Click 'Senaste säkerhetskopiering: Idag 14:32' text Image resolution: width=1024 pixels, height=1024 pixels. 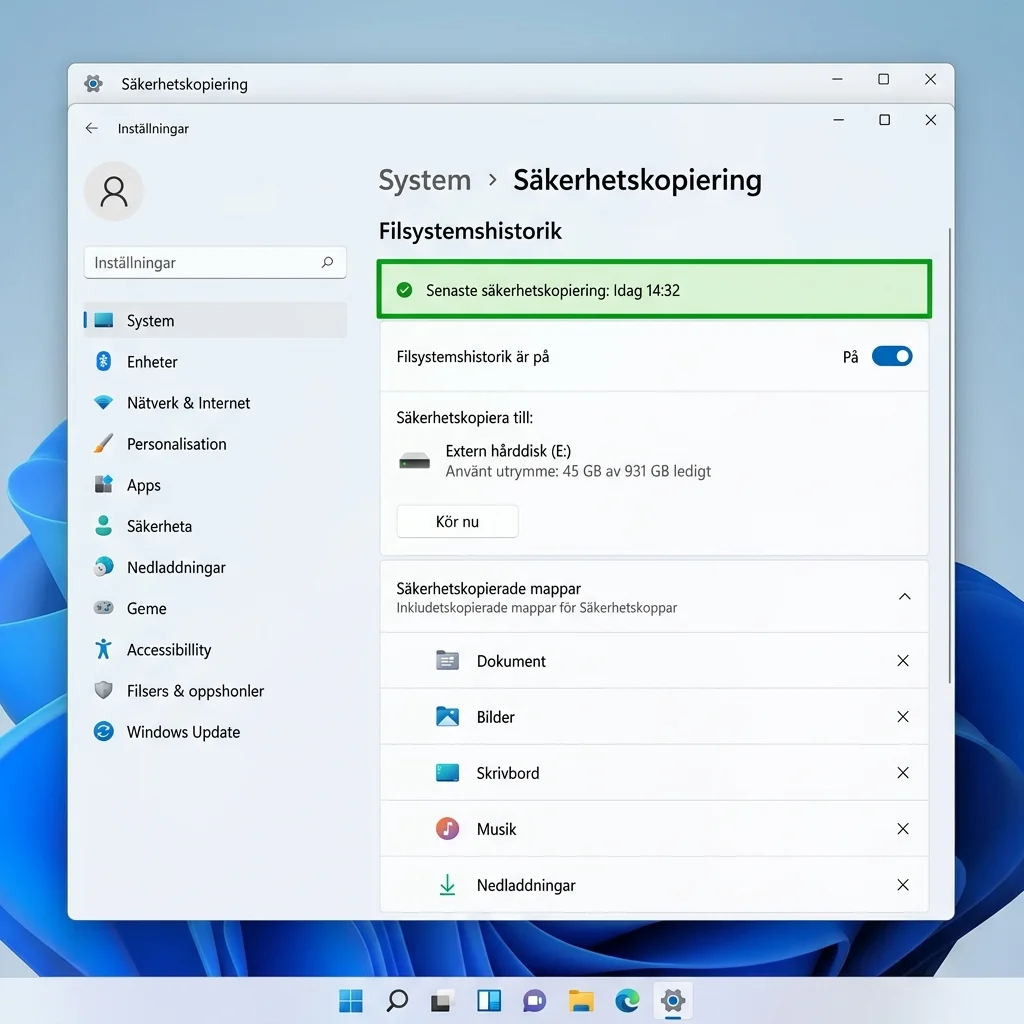pos(552,291)
